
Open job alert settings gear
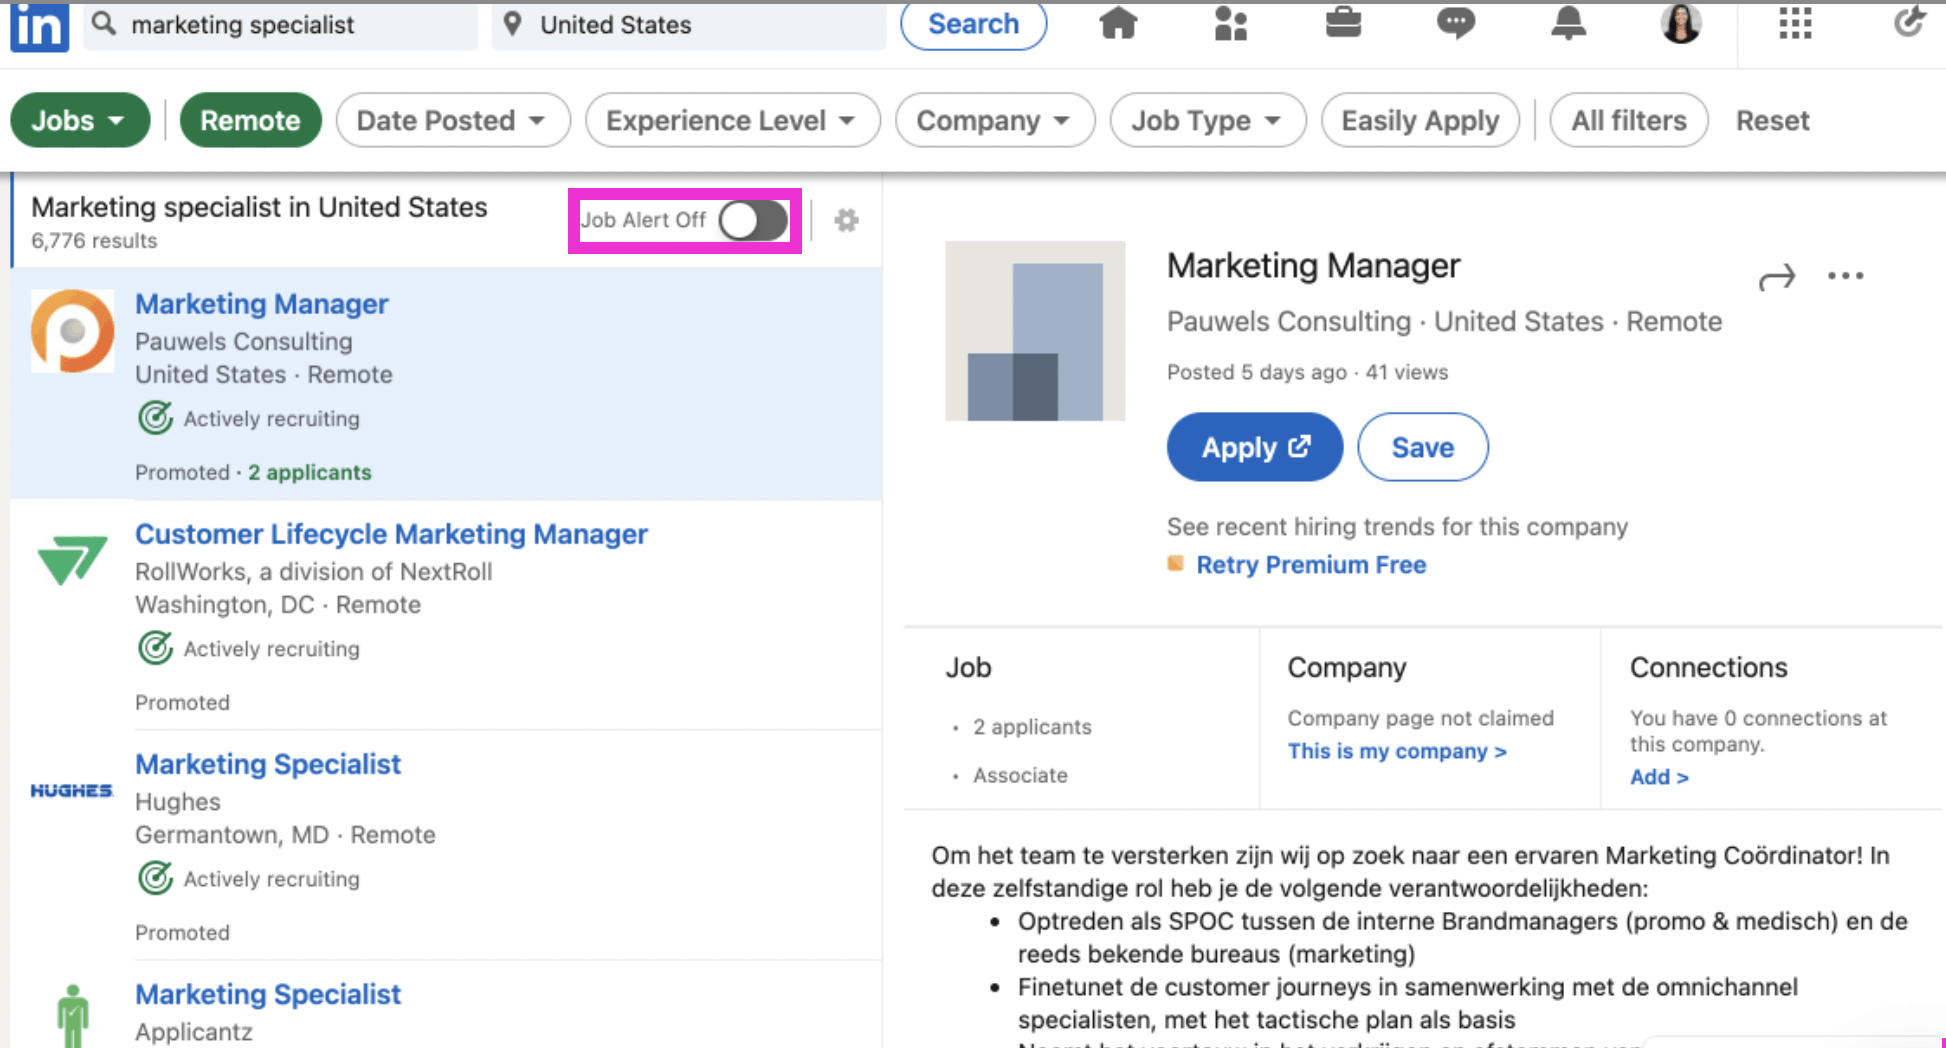[846, 220]
